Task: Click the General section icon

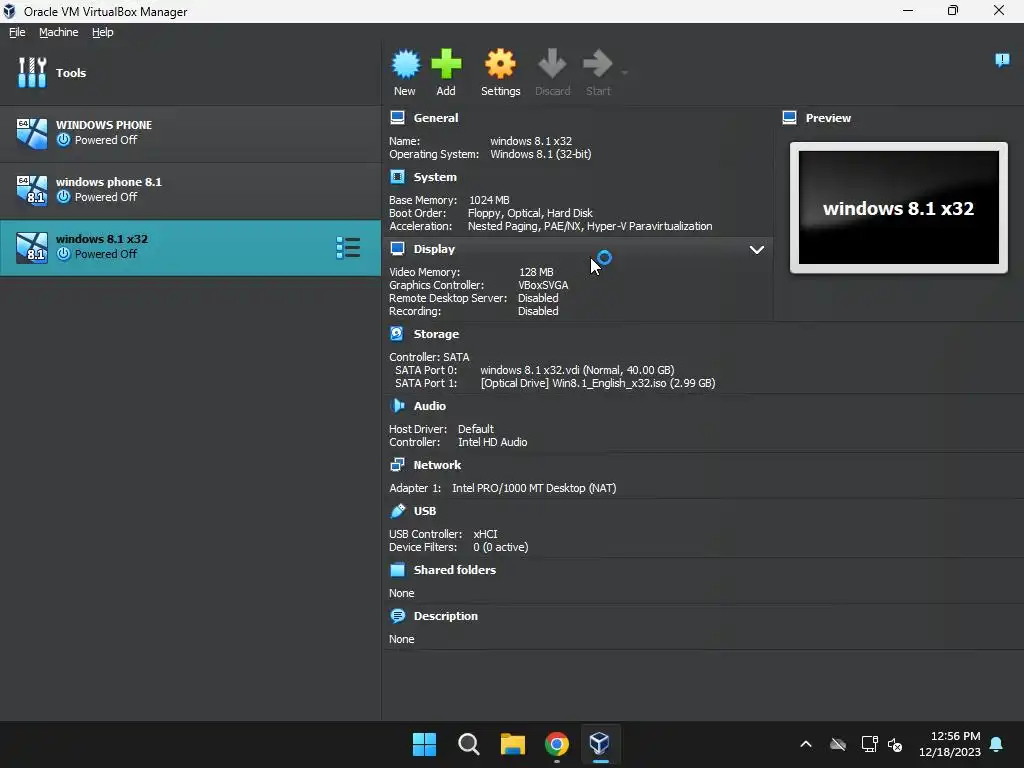Action: tap(397, 118)
